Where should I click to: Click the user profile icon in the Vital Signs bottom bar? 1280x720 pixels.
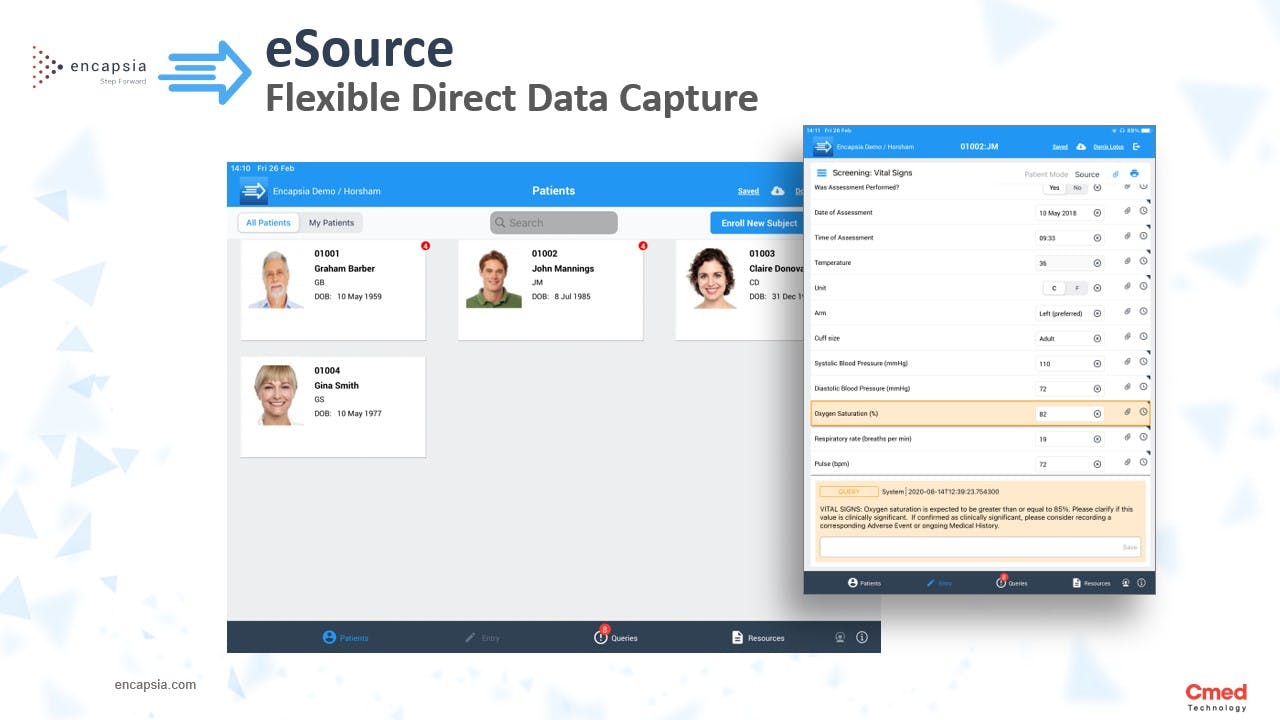1126,583
